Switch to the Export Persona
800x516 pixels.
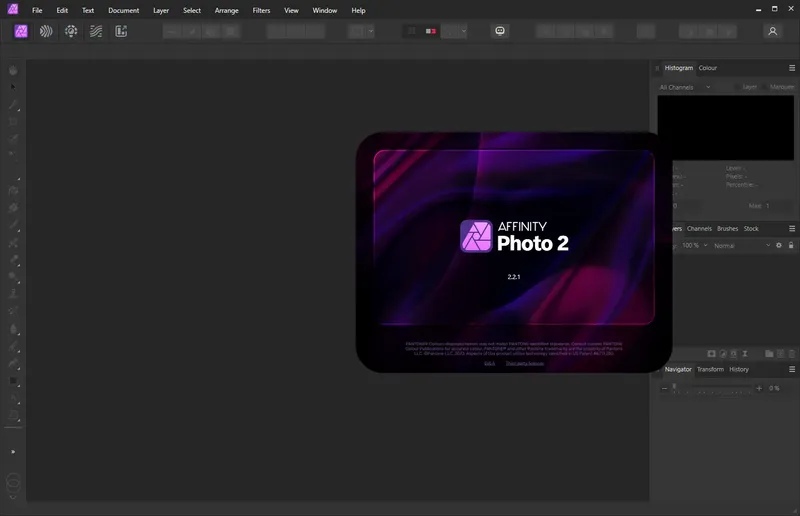coord(121,31)
